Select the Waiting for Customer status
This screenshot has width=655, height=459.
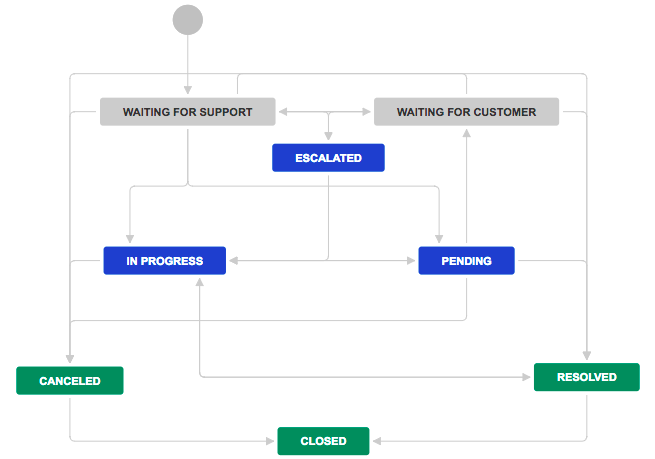(466, 112)
